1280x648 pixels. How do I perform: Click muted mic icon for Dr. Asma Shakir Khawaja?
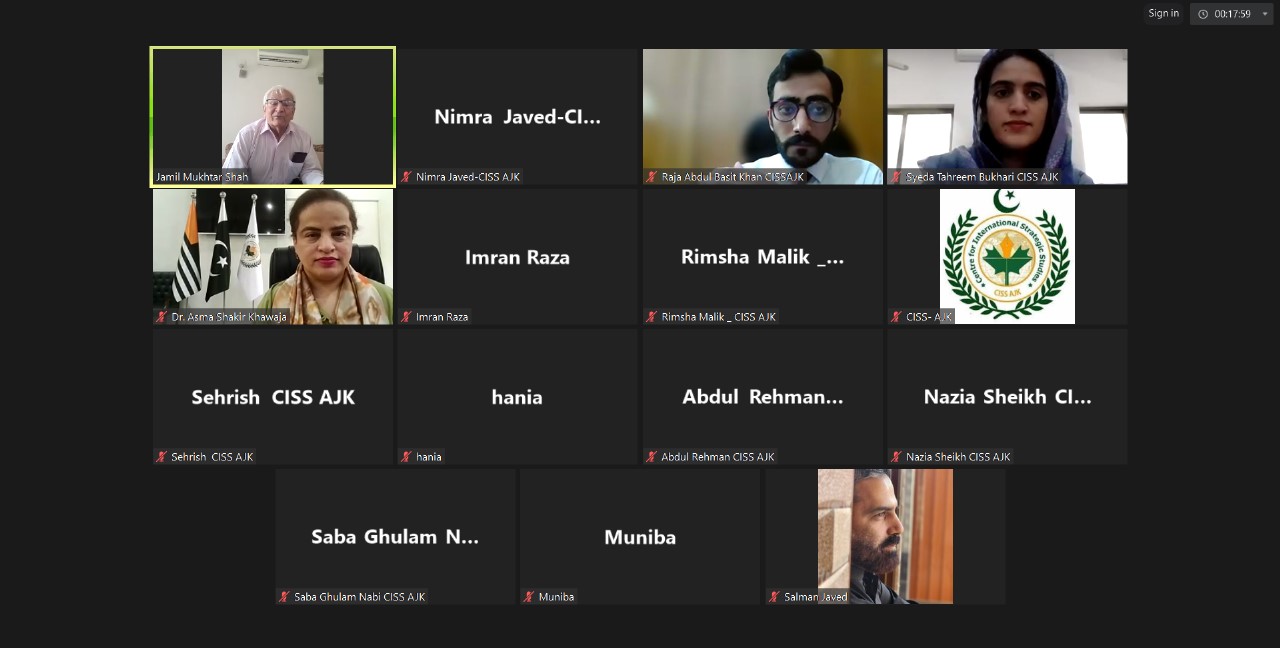coord(161,317)
